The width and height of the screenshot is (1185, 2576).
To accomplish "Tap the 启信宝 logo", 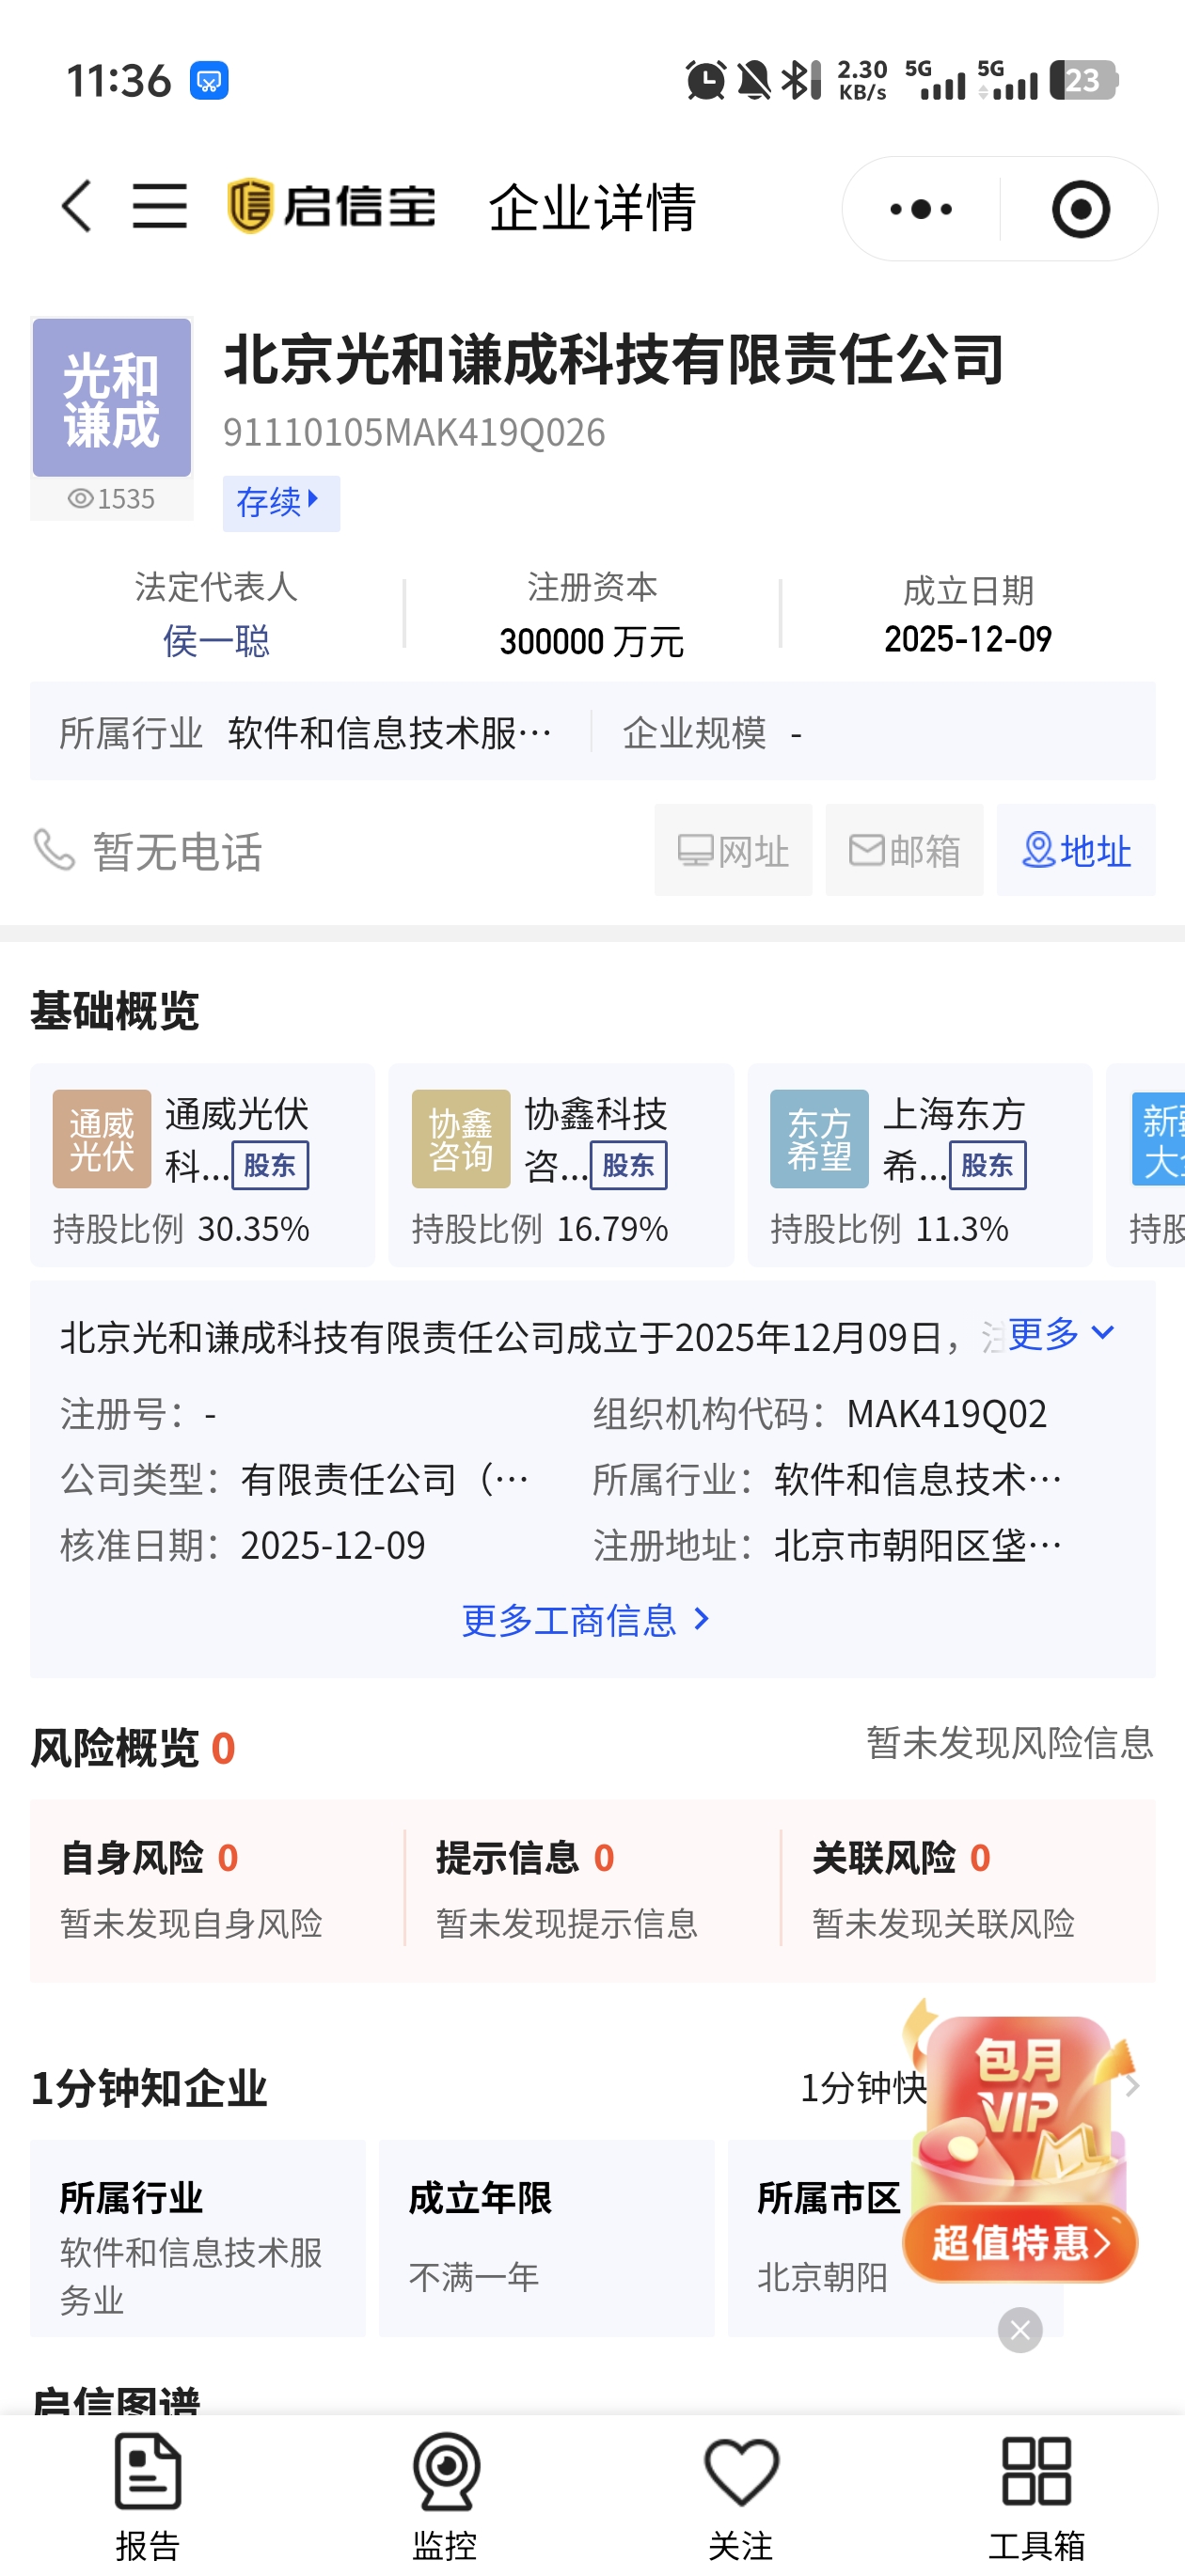I will click(x=331, y=207).
